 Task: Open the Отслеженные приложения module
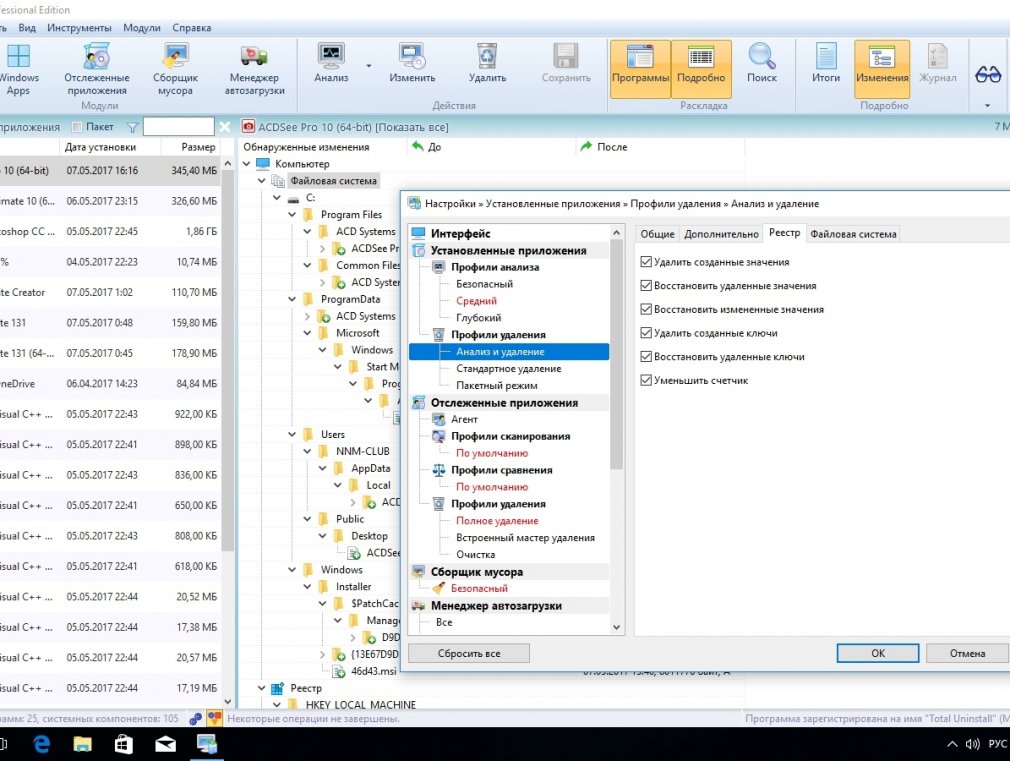(x=97, y=70)
